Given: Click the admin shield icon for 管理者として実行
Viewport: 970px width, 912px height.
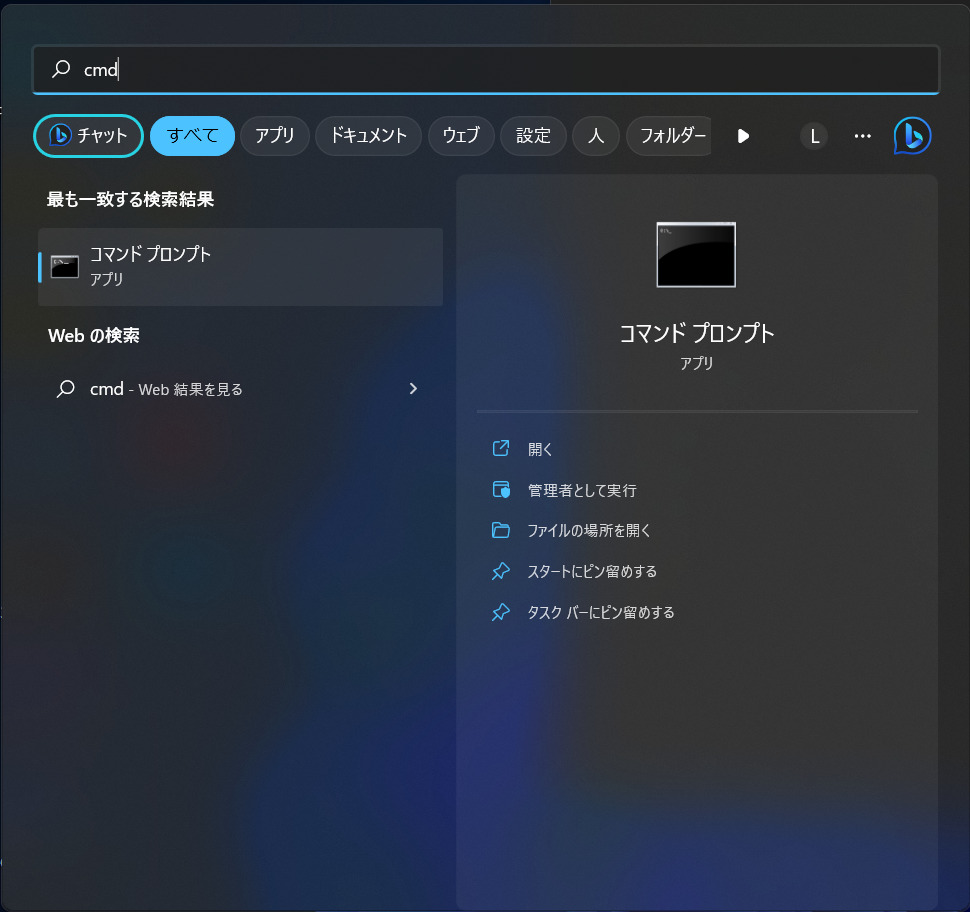Looking at the screenshot, I should click(500, 489).
